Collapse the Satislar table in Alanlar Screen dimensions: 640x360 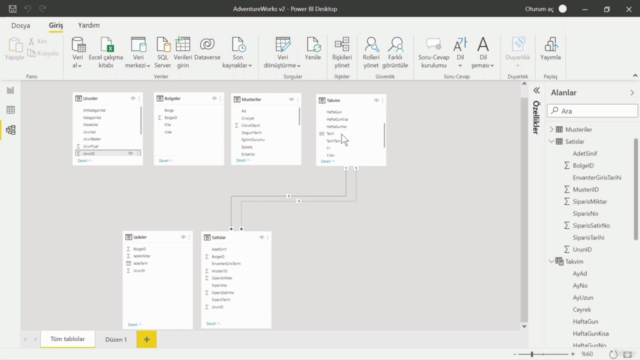point(551,142)
